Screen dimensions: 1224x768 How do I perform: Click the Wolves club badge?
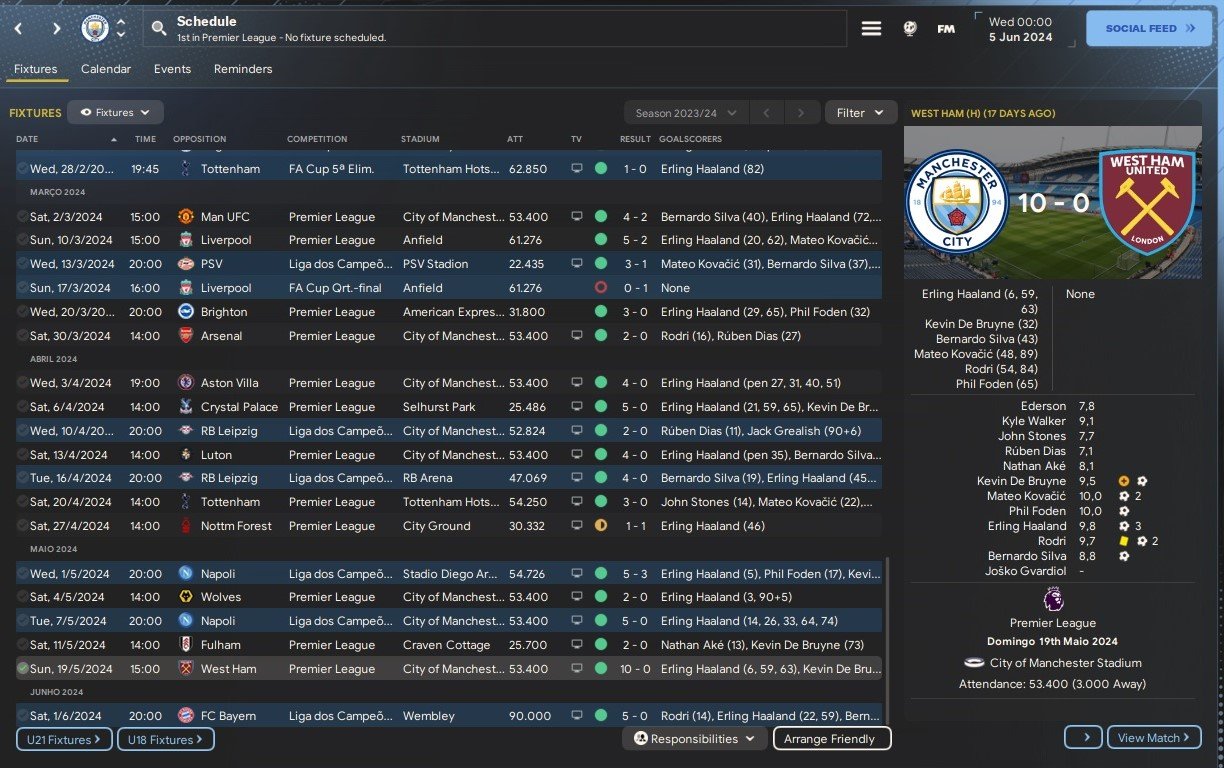pos(185,597)
